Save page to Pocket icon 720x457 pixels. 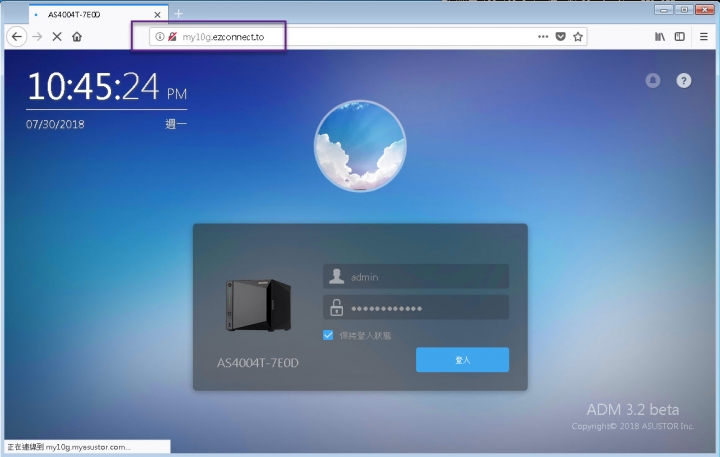coord(561,37)
